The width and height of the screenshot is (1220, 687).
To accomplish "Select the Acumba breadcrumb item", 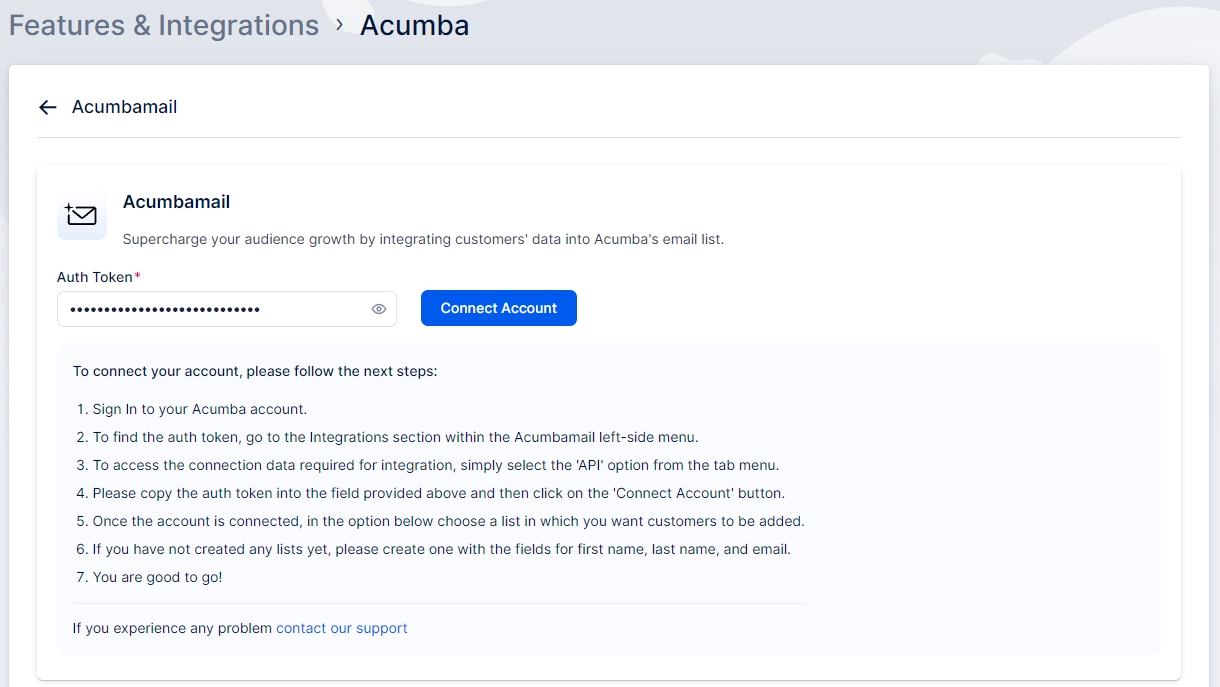I will (414, 25).
